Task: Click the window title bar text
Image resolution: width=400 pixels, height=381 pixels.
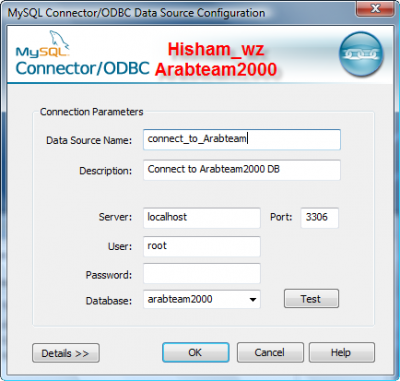Action: point(136,13)
